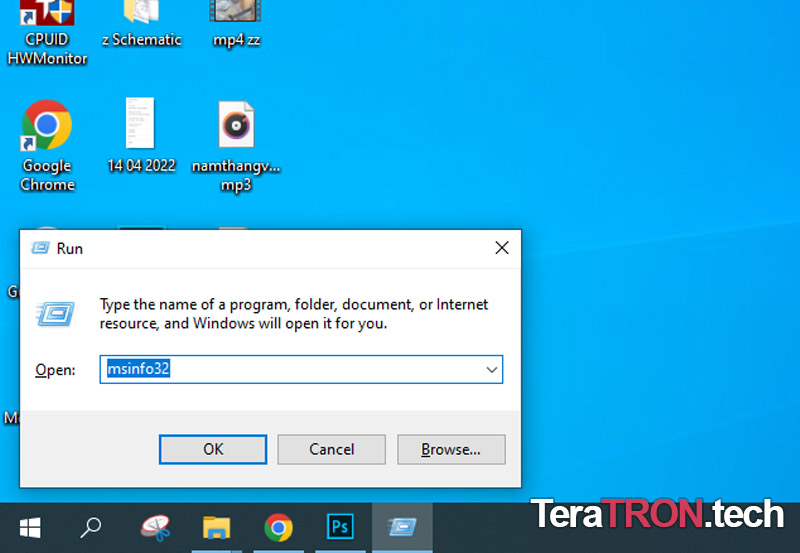This screenshot has width=800, height=553.
Task: Click OK in the Run dialog
Action: (213, 449)
